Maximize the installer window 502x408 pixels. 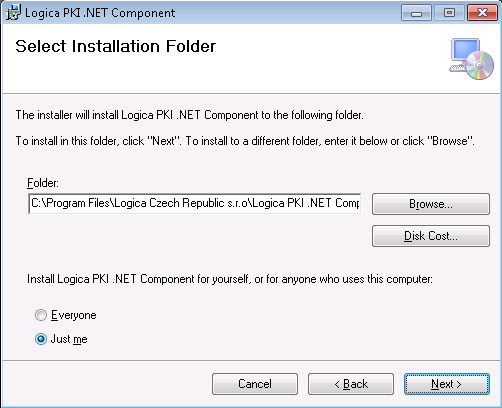(x=449, y=13)
